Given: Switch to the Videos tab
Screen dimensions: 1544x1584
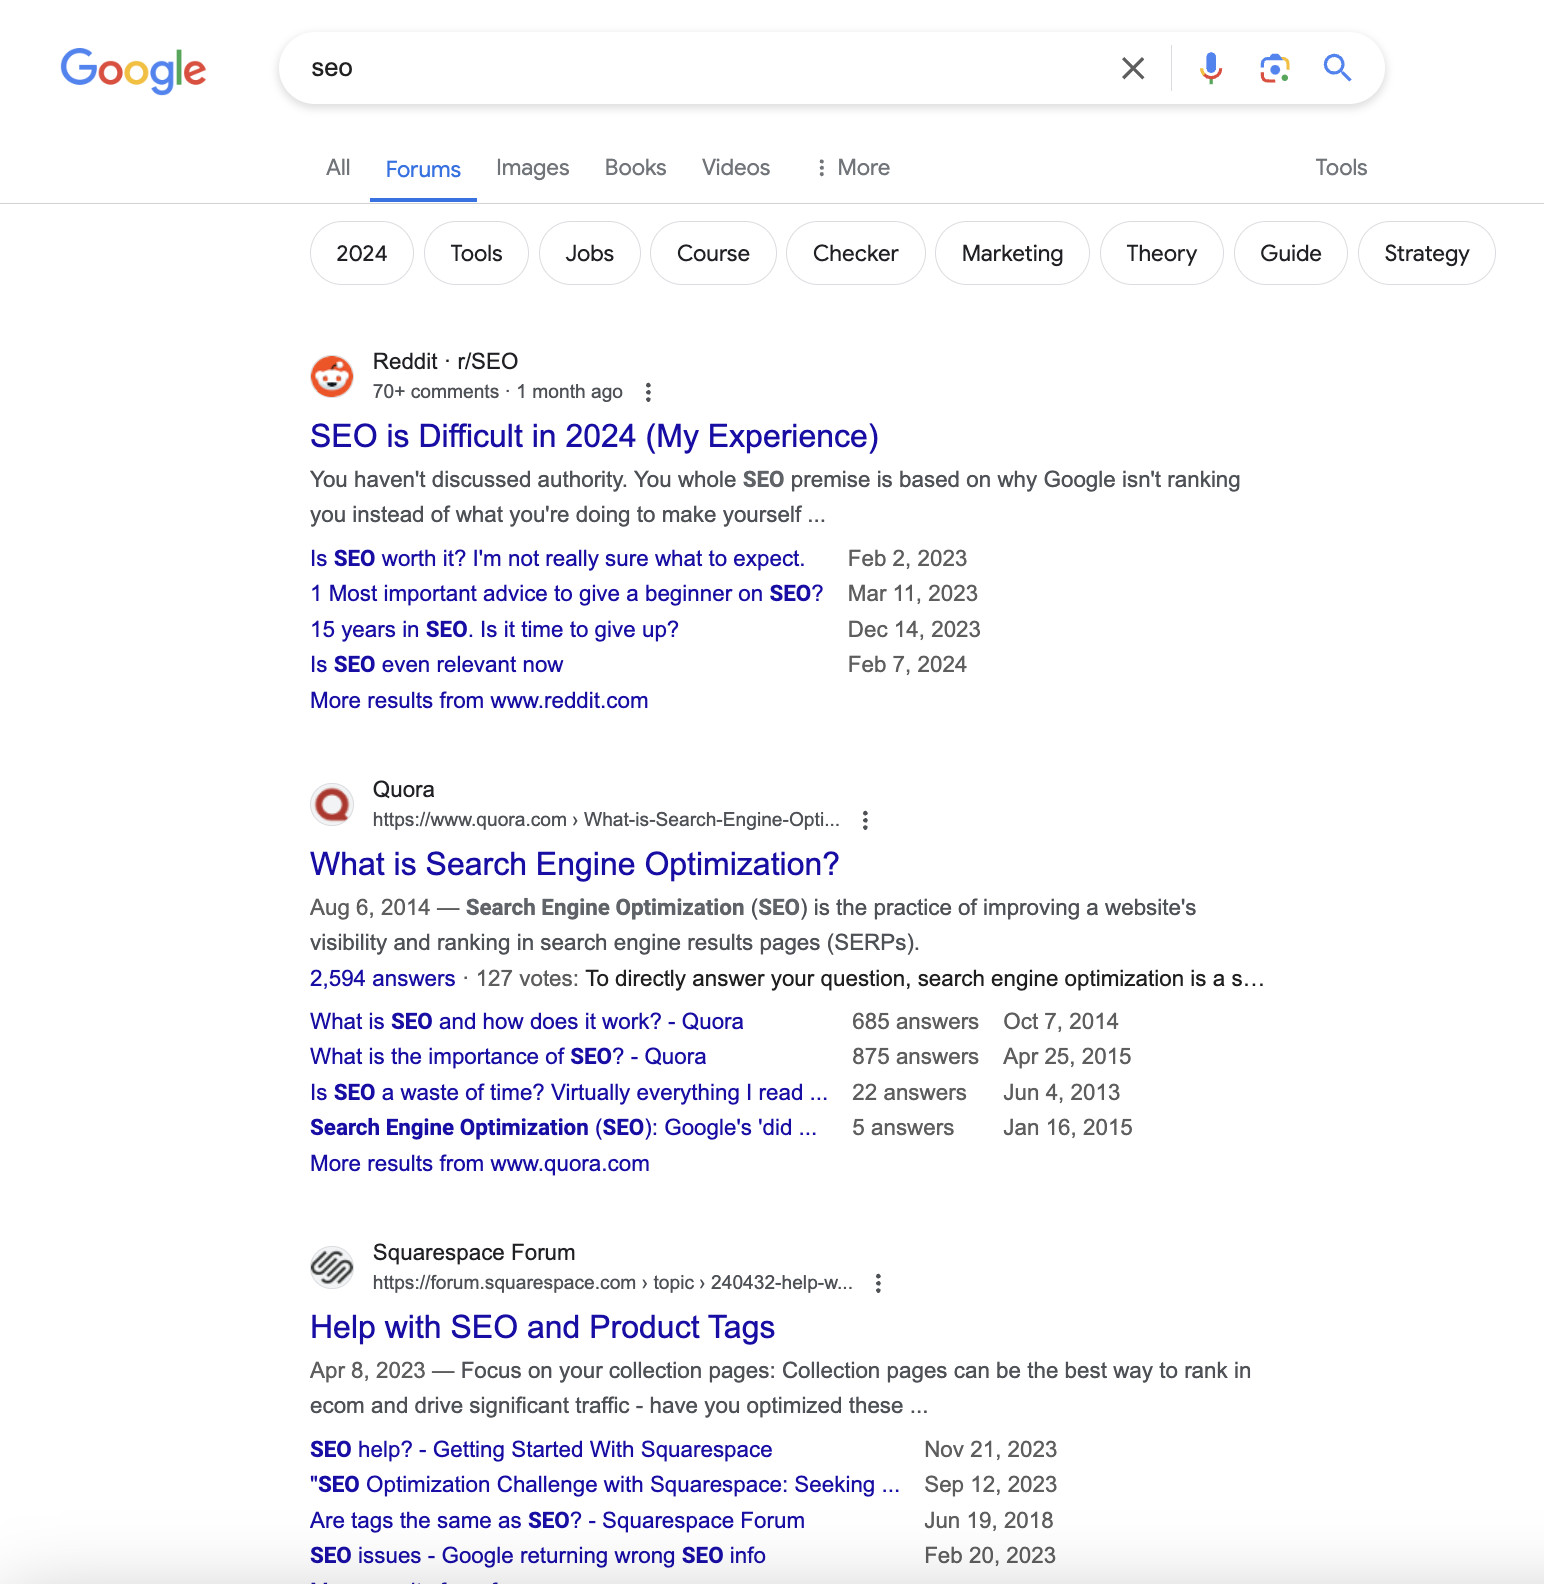Looking at the screenshot, I should tap(735, 167).
